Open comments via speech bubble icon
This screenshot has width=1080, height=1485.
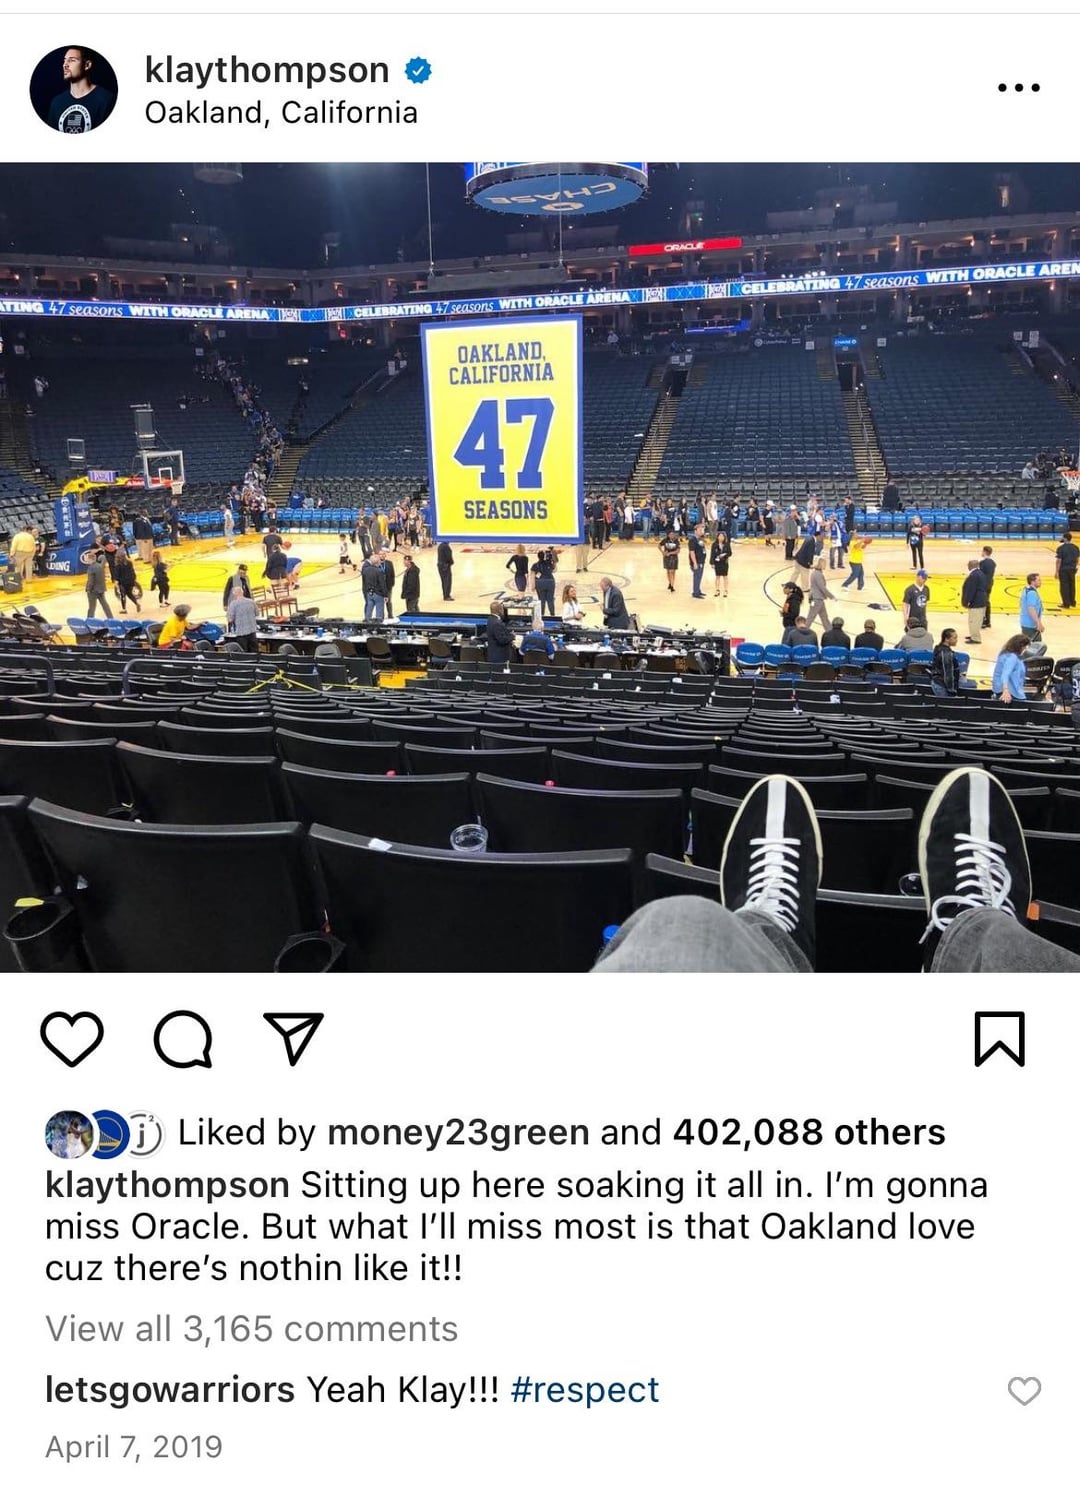coord(183,1039)
